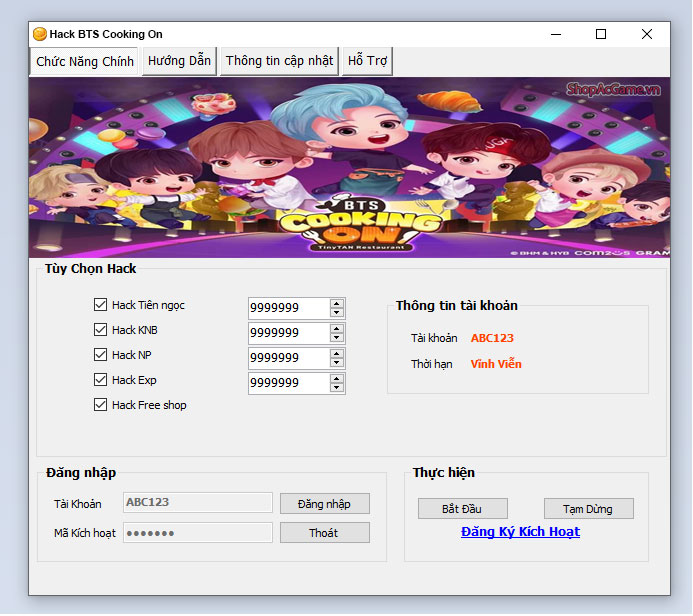Click the Hack BTS Cooking On title icon

point(40,34)
